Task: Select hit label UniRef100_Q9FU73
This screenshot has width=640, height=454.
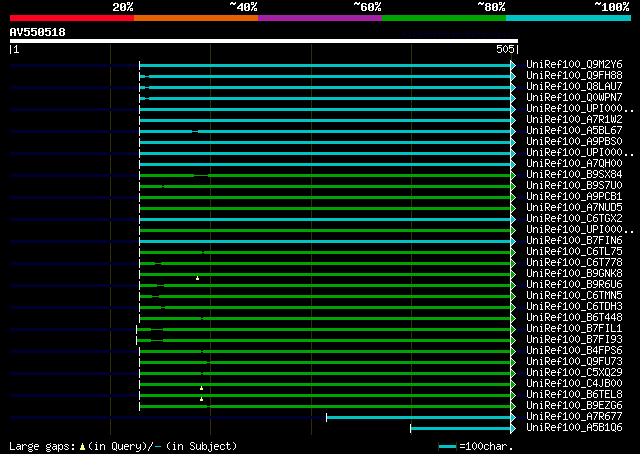Action: click(x=574, y=362)
